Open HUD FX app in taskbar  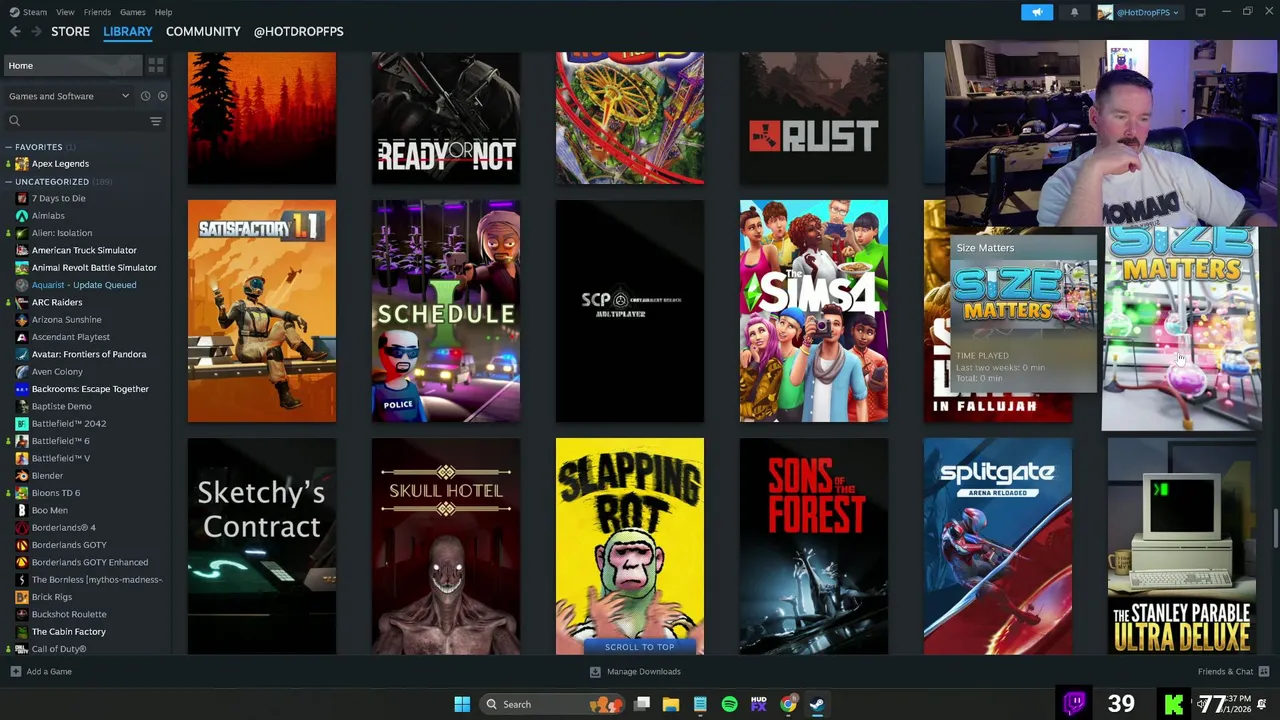[759, 704]
